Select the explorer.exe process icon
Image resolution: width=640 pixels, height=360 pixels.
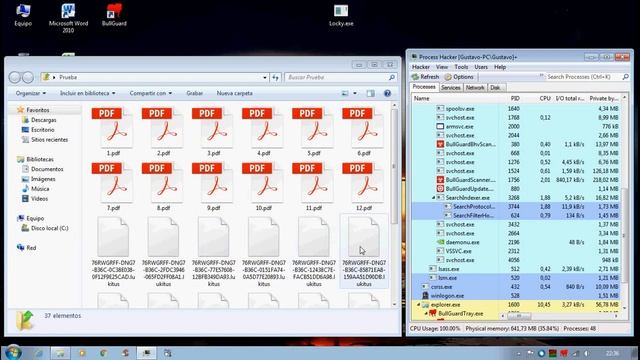(x=425, y=304)
